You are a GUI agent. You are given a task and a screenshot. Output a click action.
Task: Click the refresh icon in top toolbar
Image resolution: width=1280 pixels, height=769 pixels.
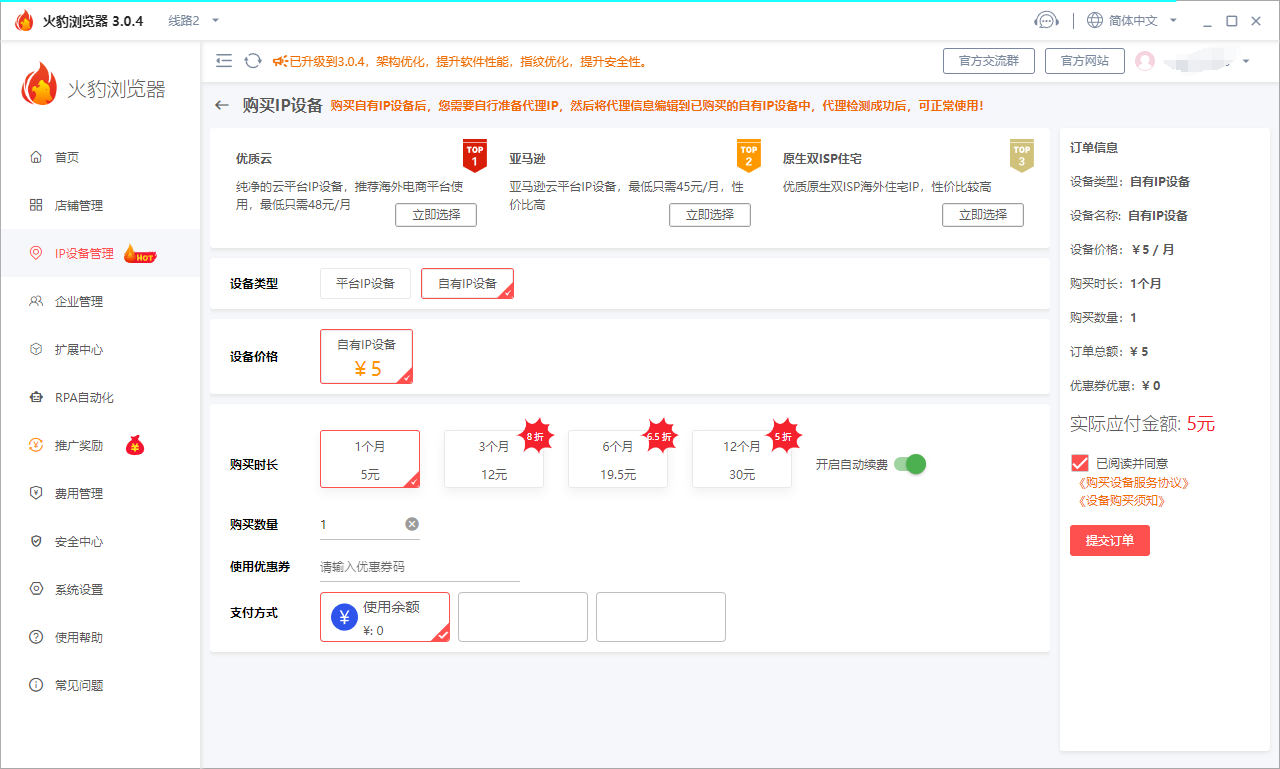(x=253, y=61)
